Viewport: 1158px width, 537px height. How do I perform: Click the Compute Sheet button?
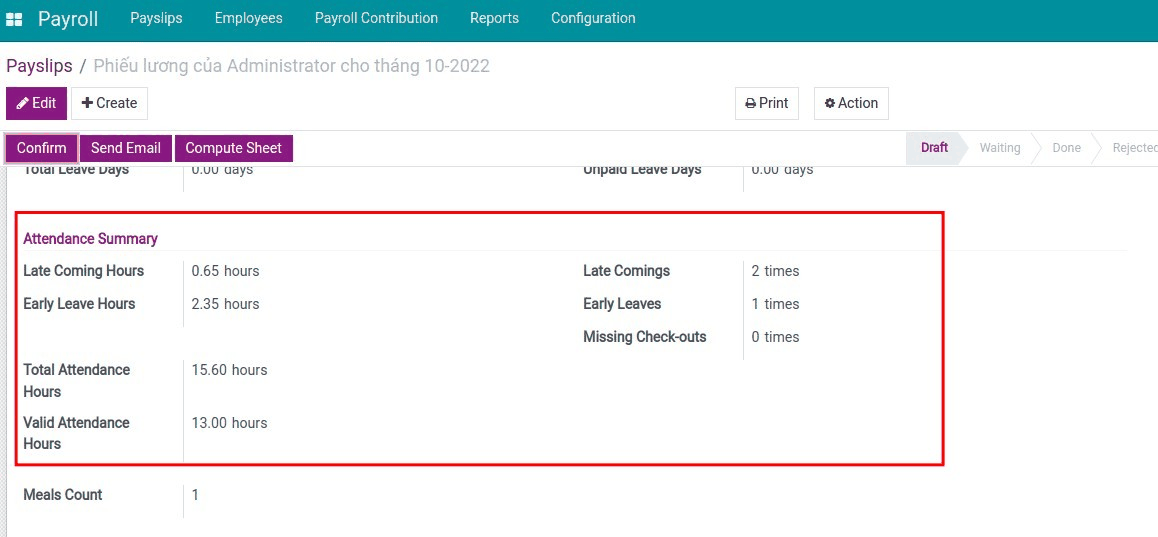pyautogui.click(x=233, y=148)
